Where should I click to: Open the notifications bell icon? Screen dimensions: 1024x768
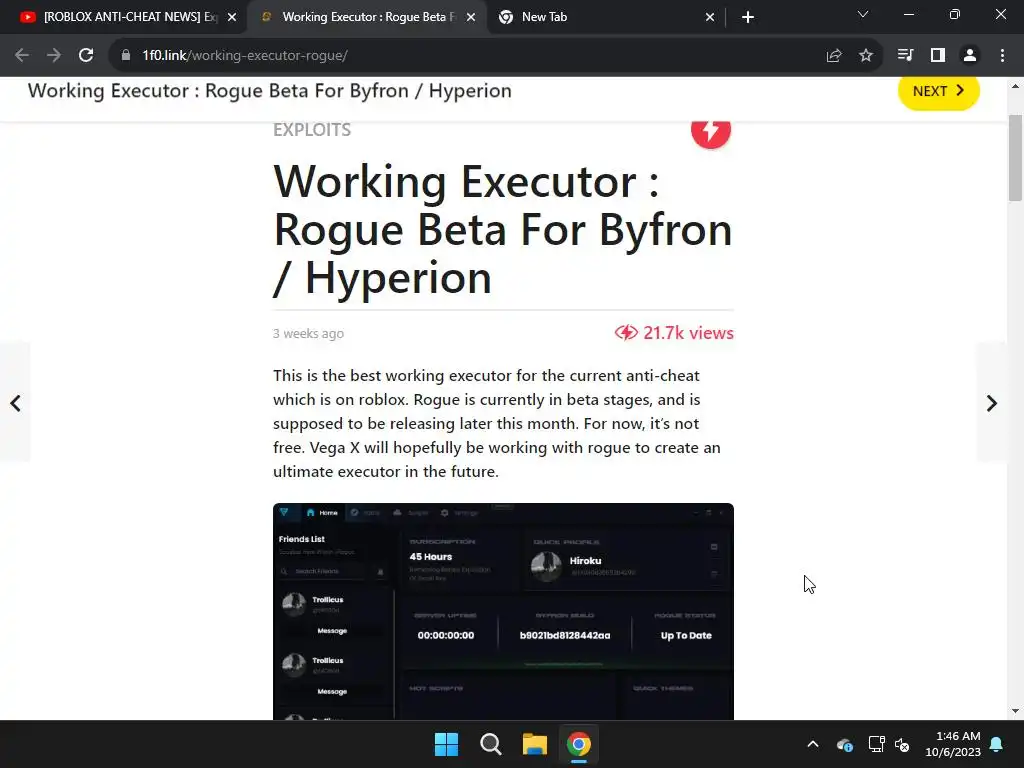pyautogui.click(x=997, y=744)
